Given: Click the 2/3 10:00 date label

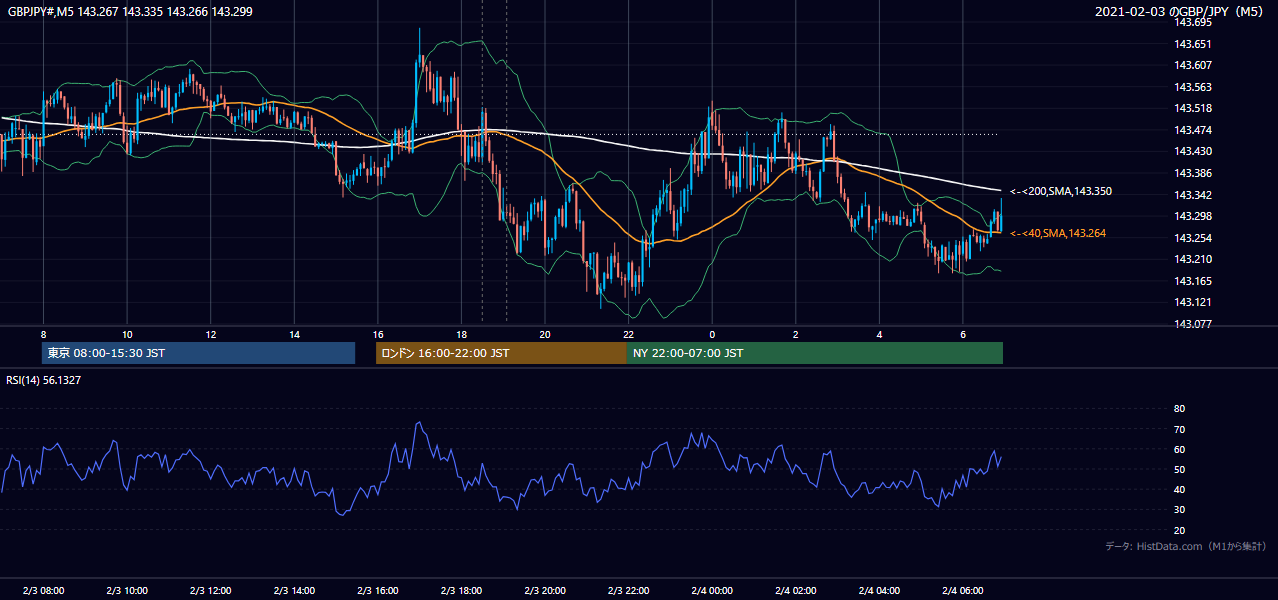Looking at the screenshot, I should [x=127, y=591].
